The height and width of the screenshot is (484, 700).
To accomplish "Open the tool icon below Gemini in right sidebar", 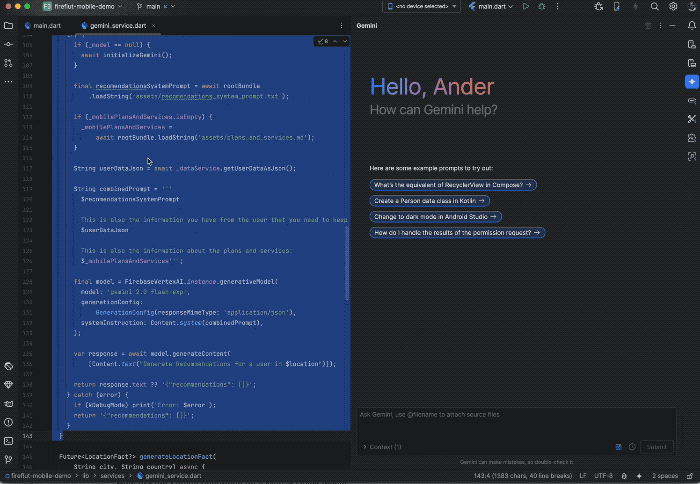I will coord(692,101).
